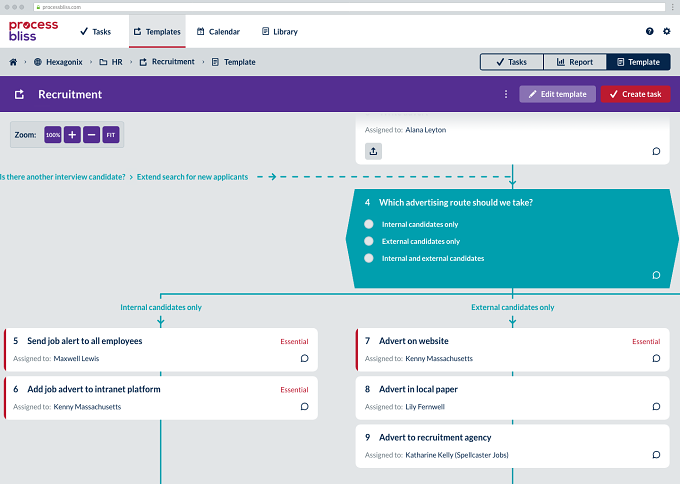Click the help question mark icon
680x484 pixels.
[x=649, y=31]
